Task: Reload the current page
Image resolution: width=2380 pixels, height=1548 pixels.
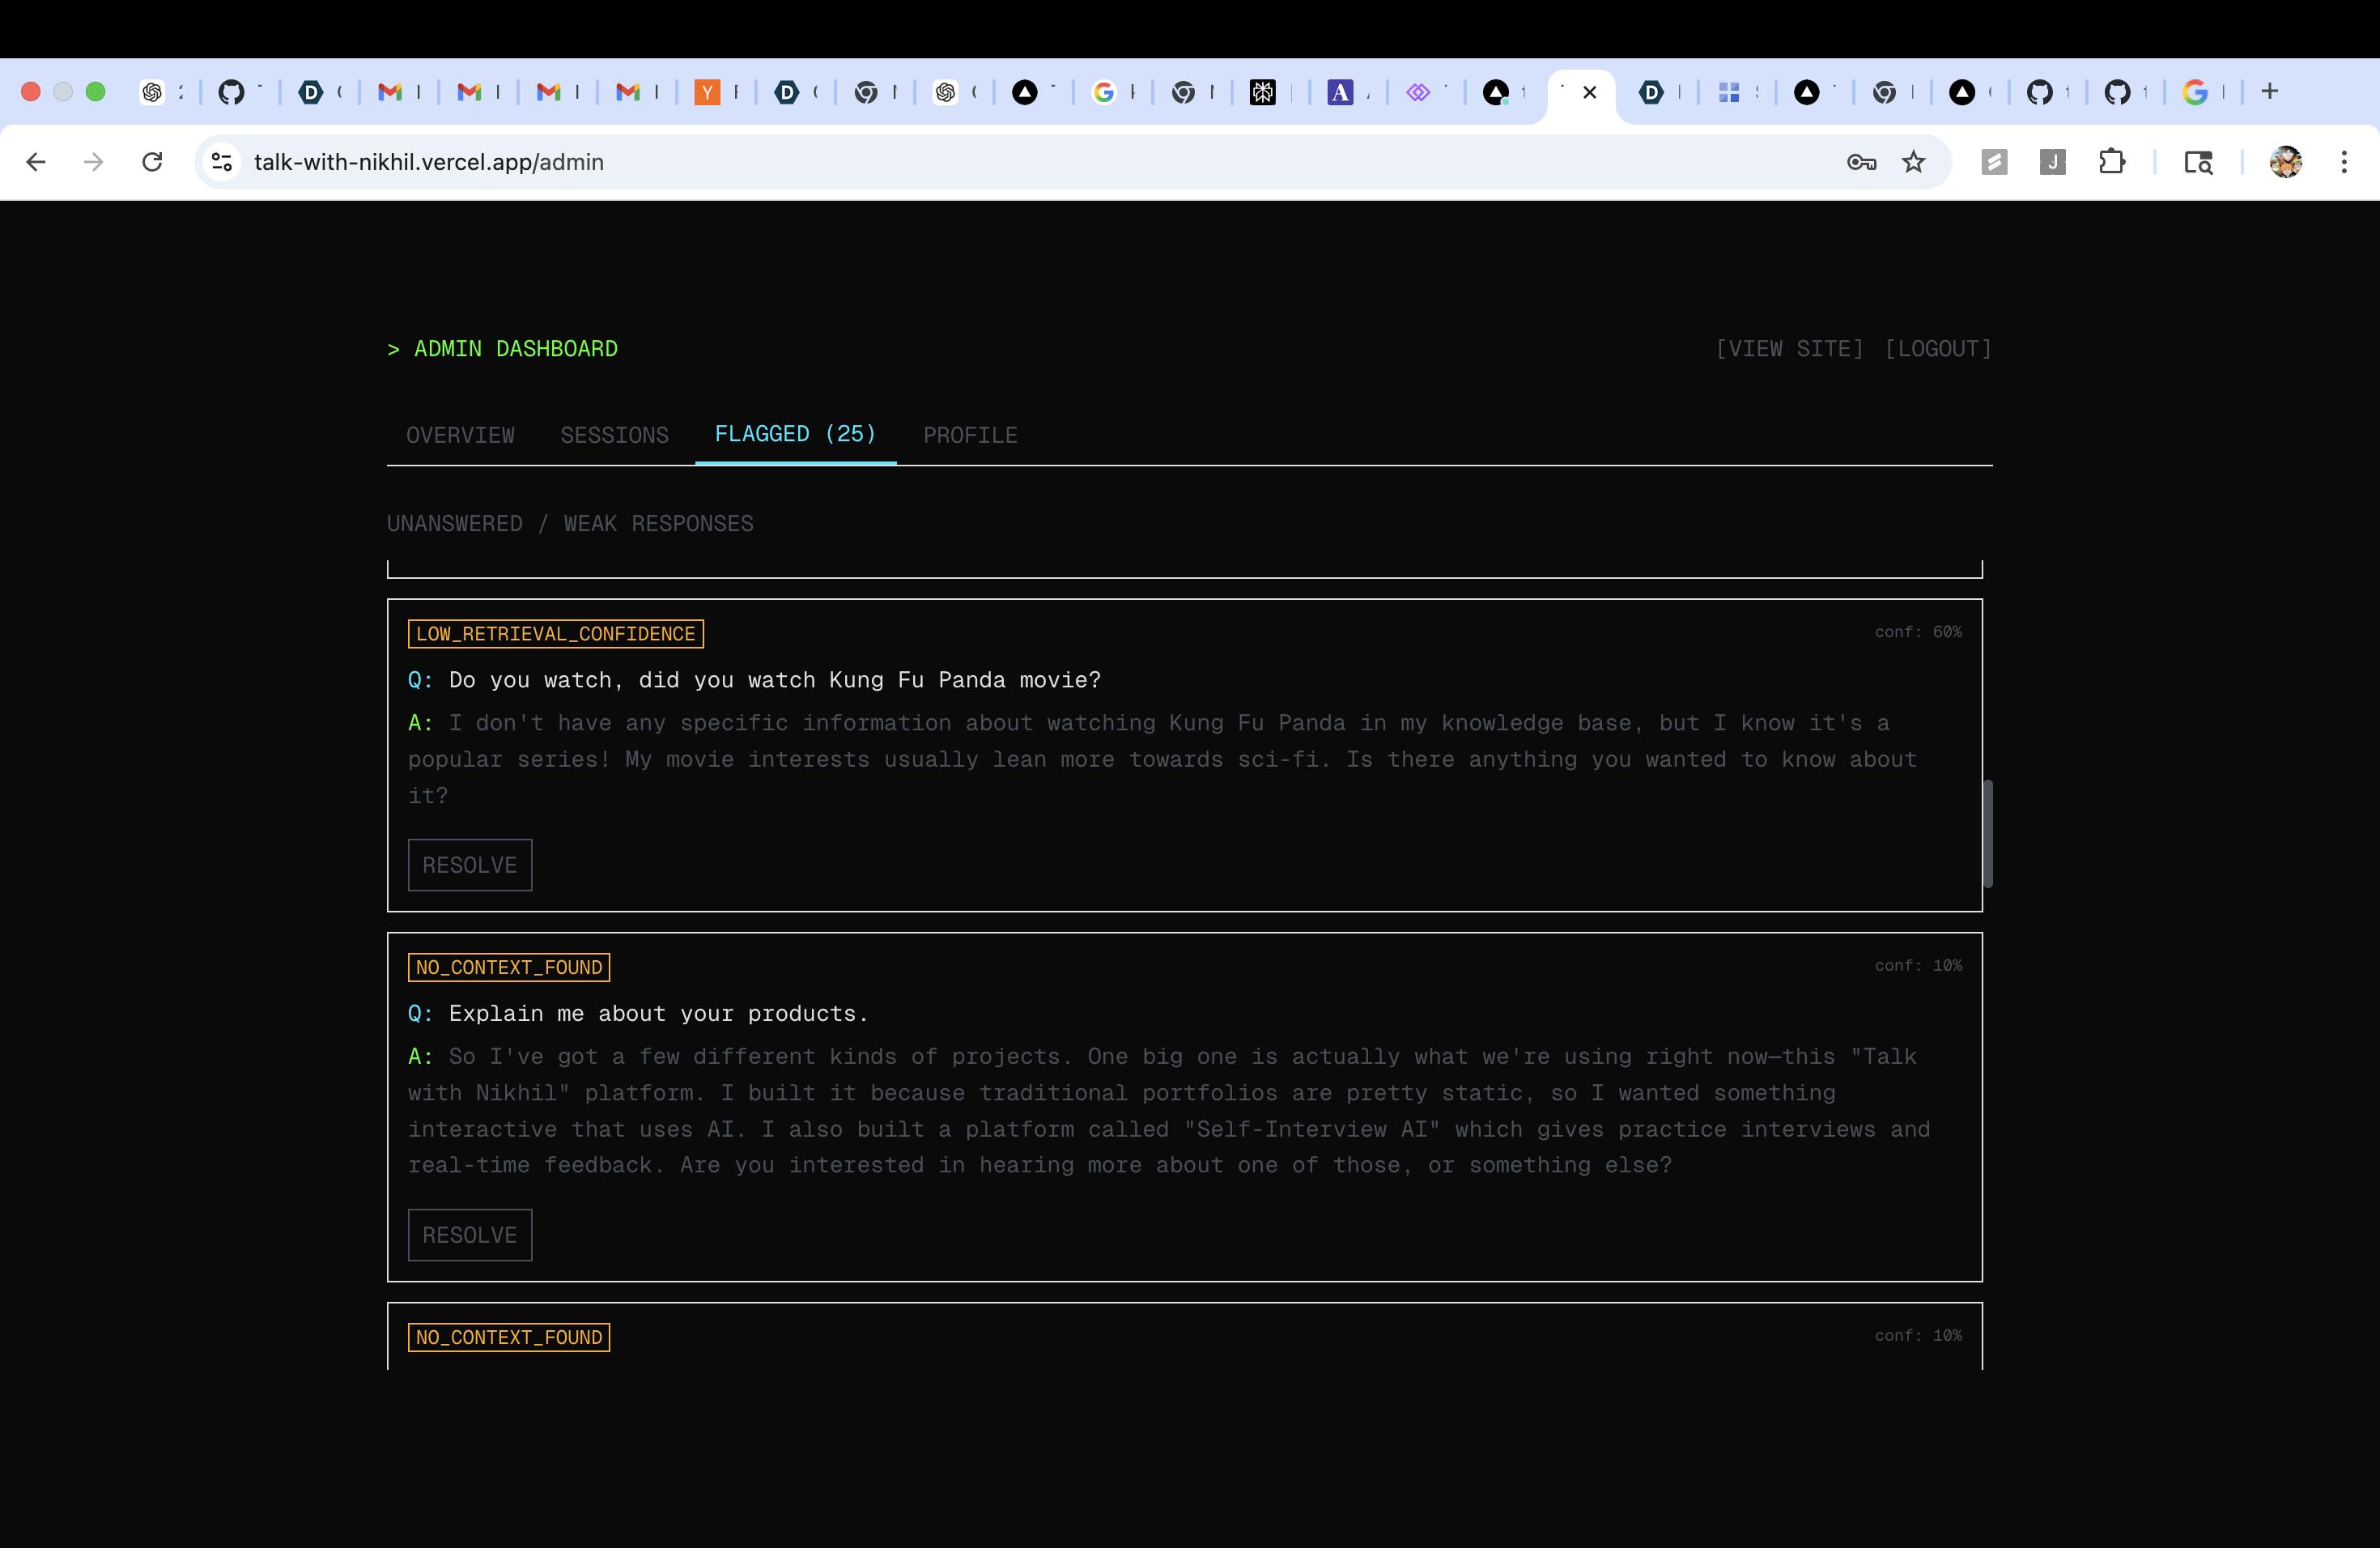Action: 152,162
